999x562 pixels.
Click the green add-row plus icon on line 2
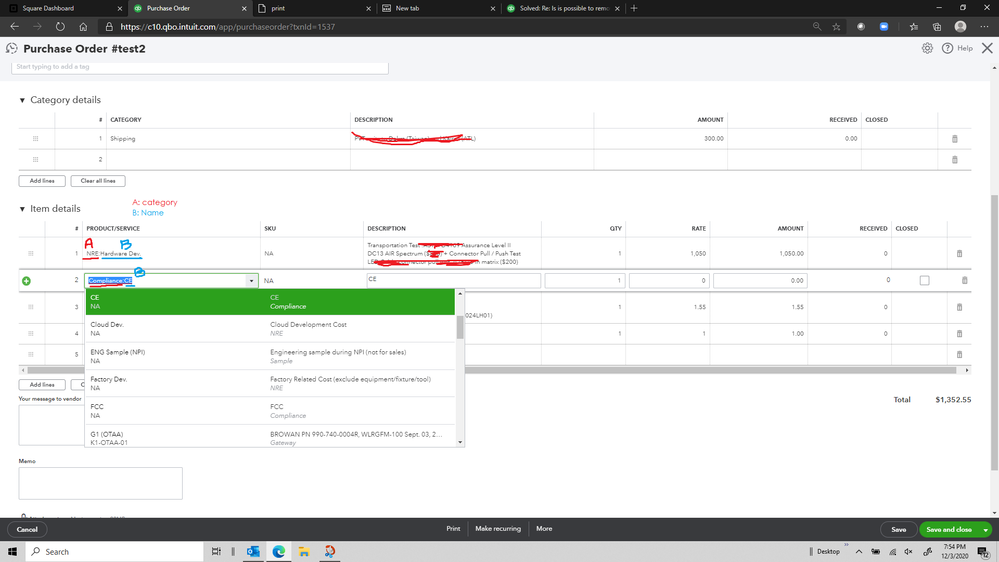(x=26, y=281)
